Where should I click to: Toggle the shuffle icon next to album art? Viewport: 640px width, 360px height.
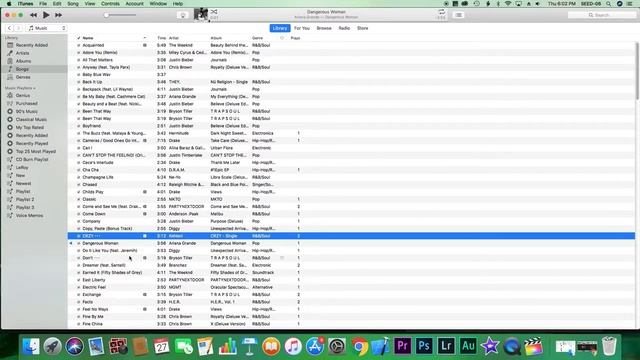[x=214, y=12]
